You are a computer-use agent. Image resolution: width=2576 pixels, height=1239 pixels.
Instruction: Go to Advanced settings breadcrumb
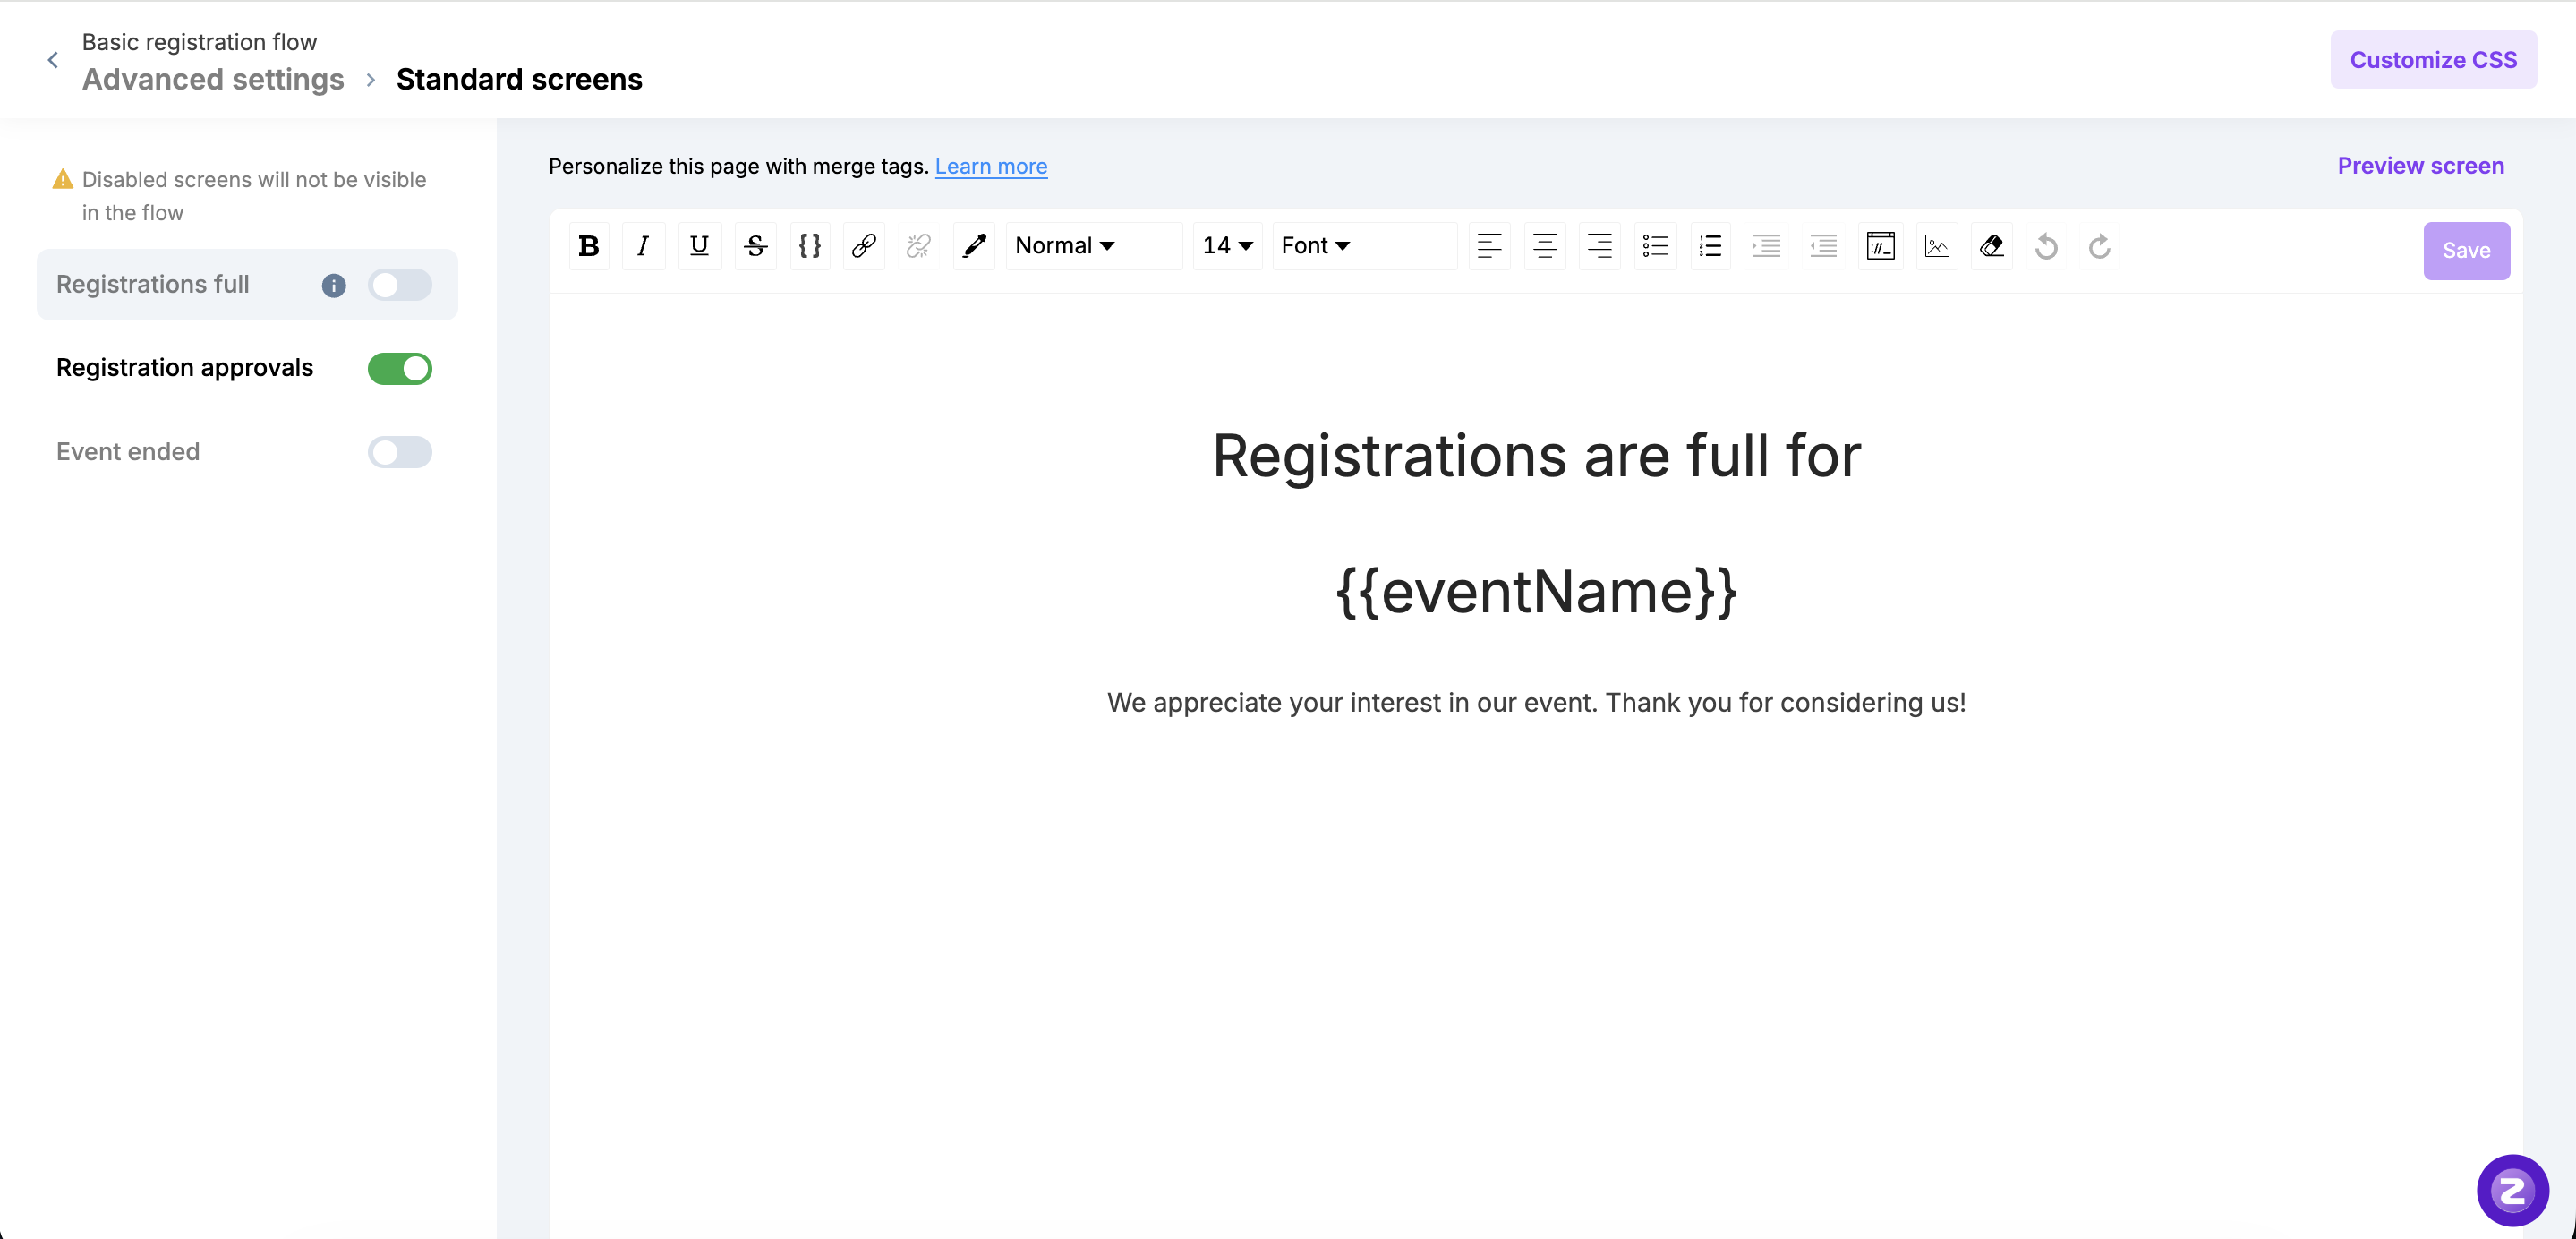pos(212,79)
